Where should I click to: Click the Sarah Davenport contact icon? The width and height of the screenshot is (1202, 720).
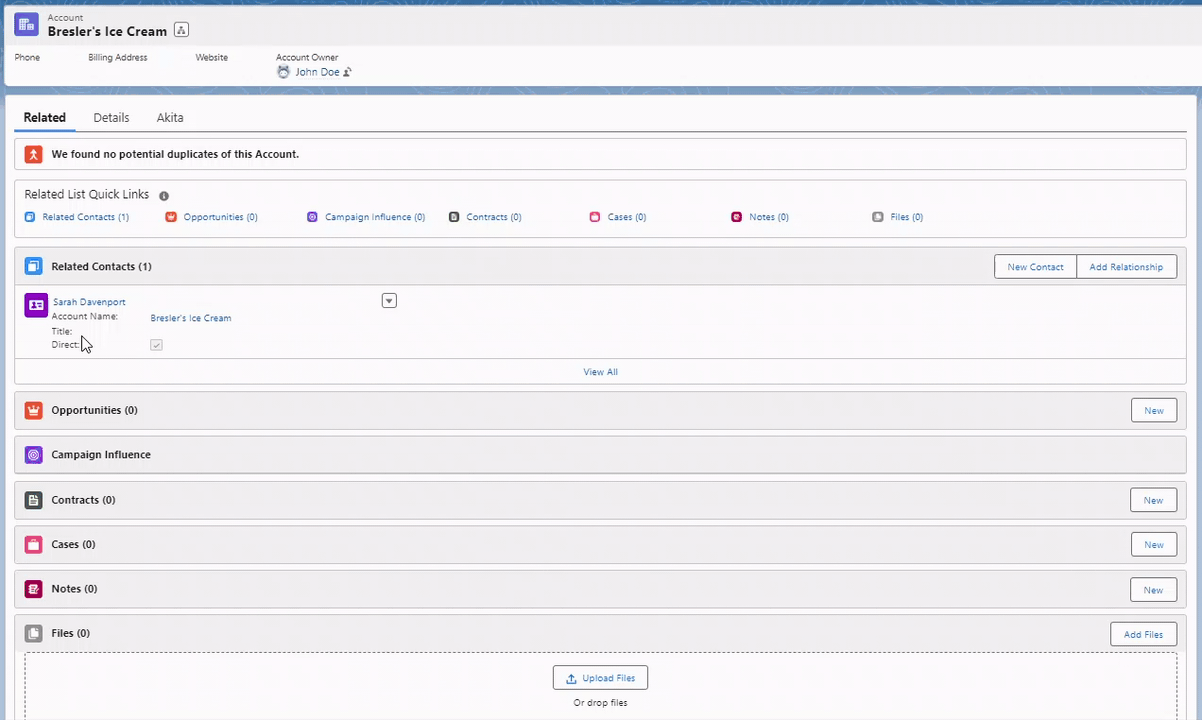tap(36, 305)
